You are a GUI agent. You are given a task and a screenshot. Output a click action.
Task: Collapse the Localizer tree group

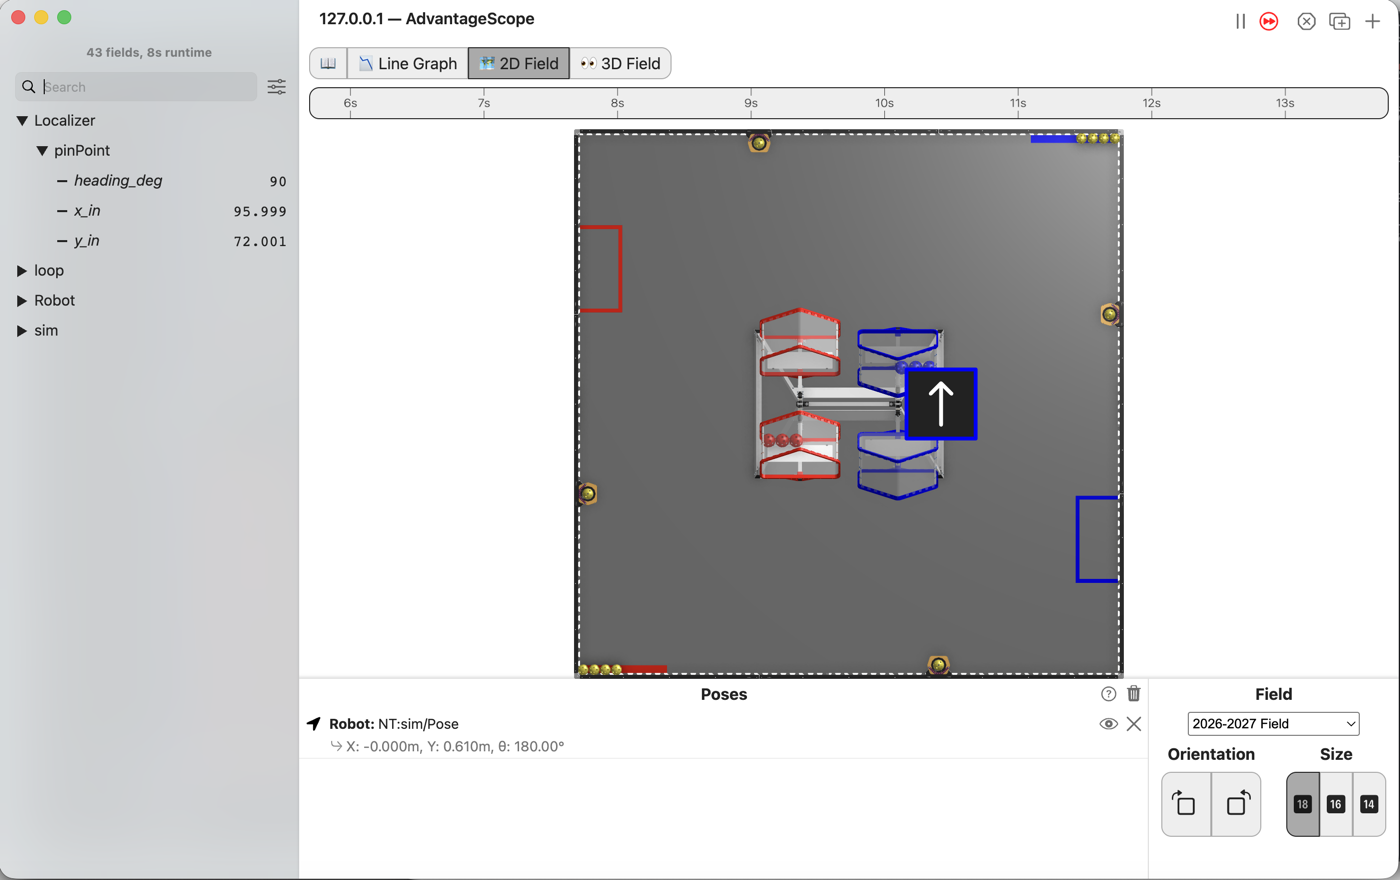22,121
